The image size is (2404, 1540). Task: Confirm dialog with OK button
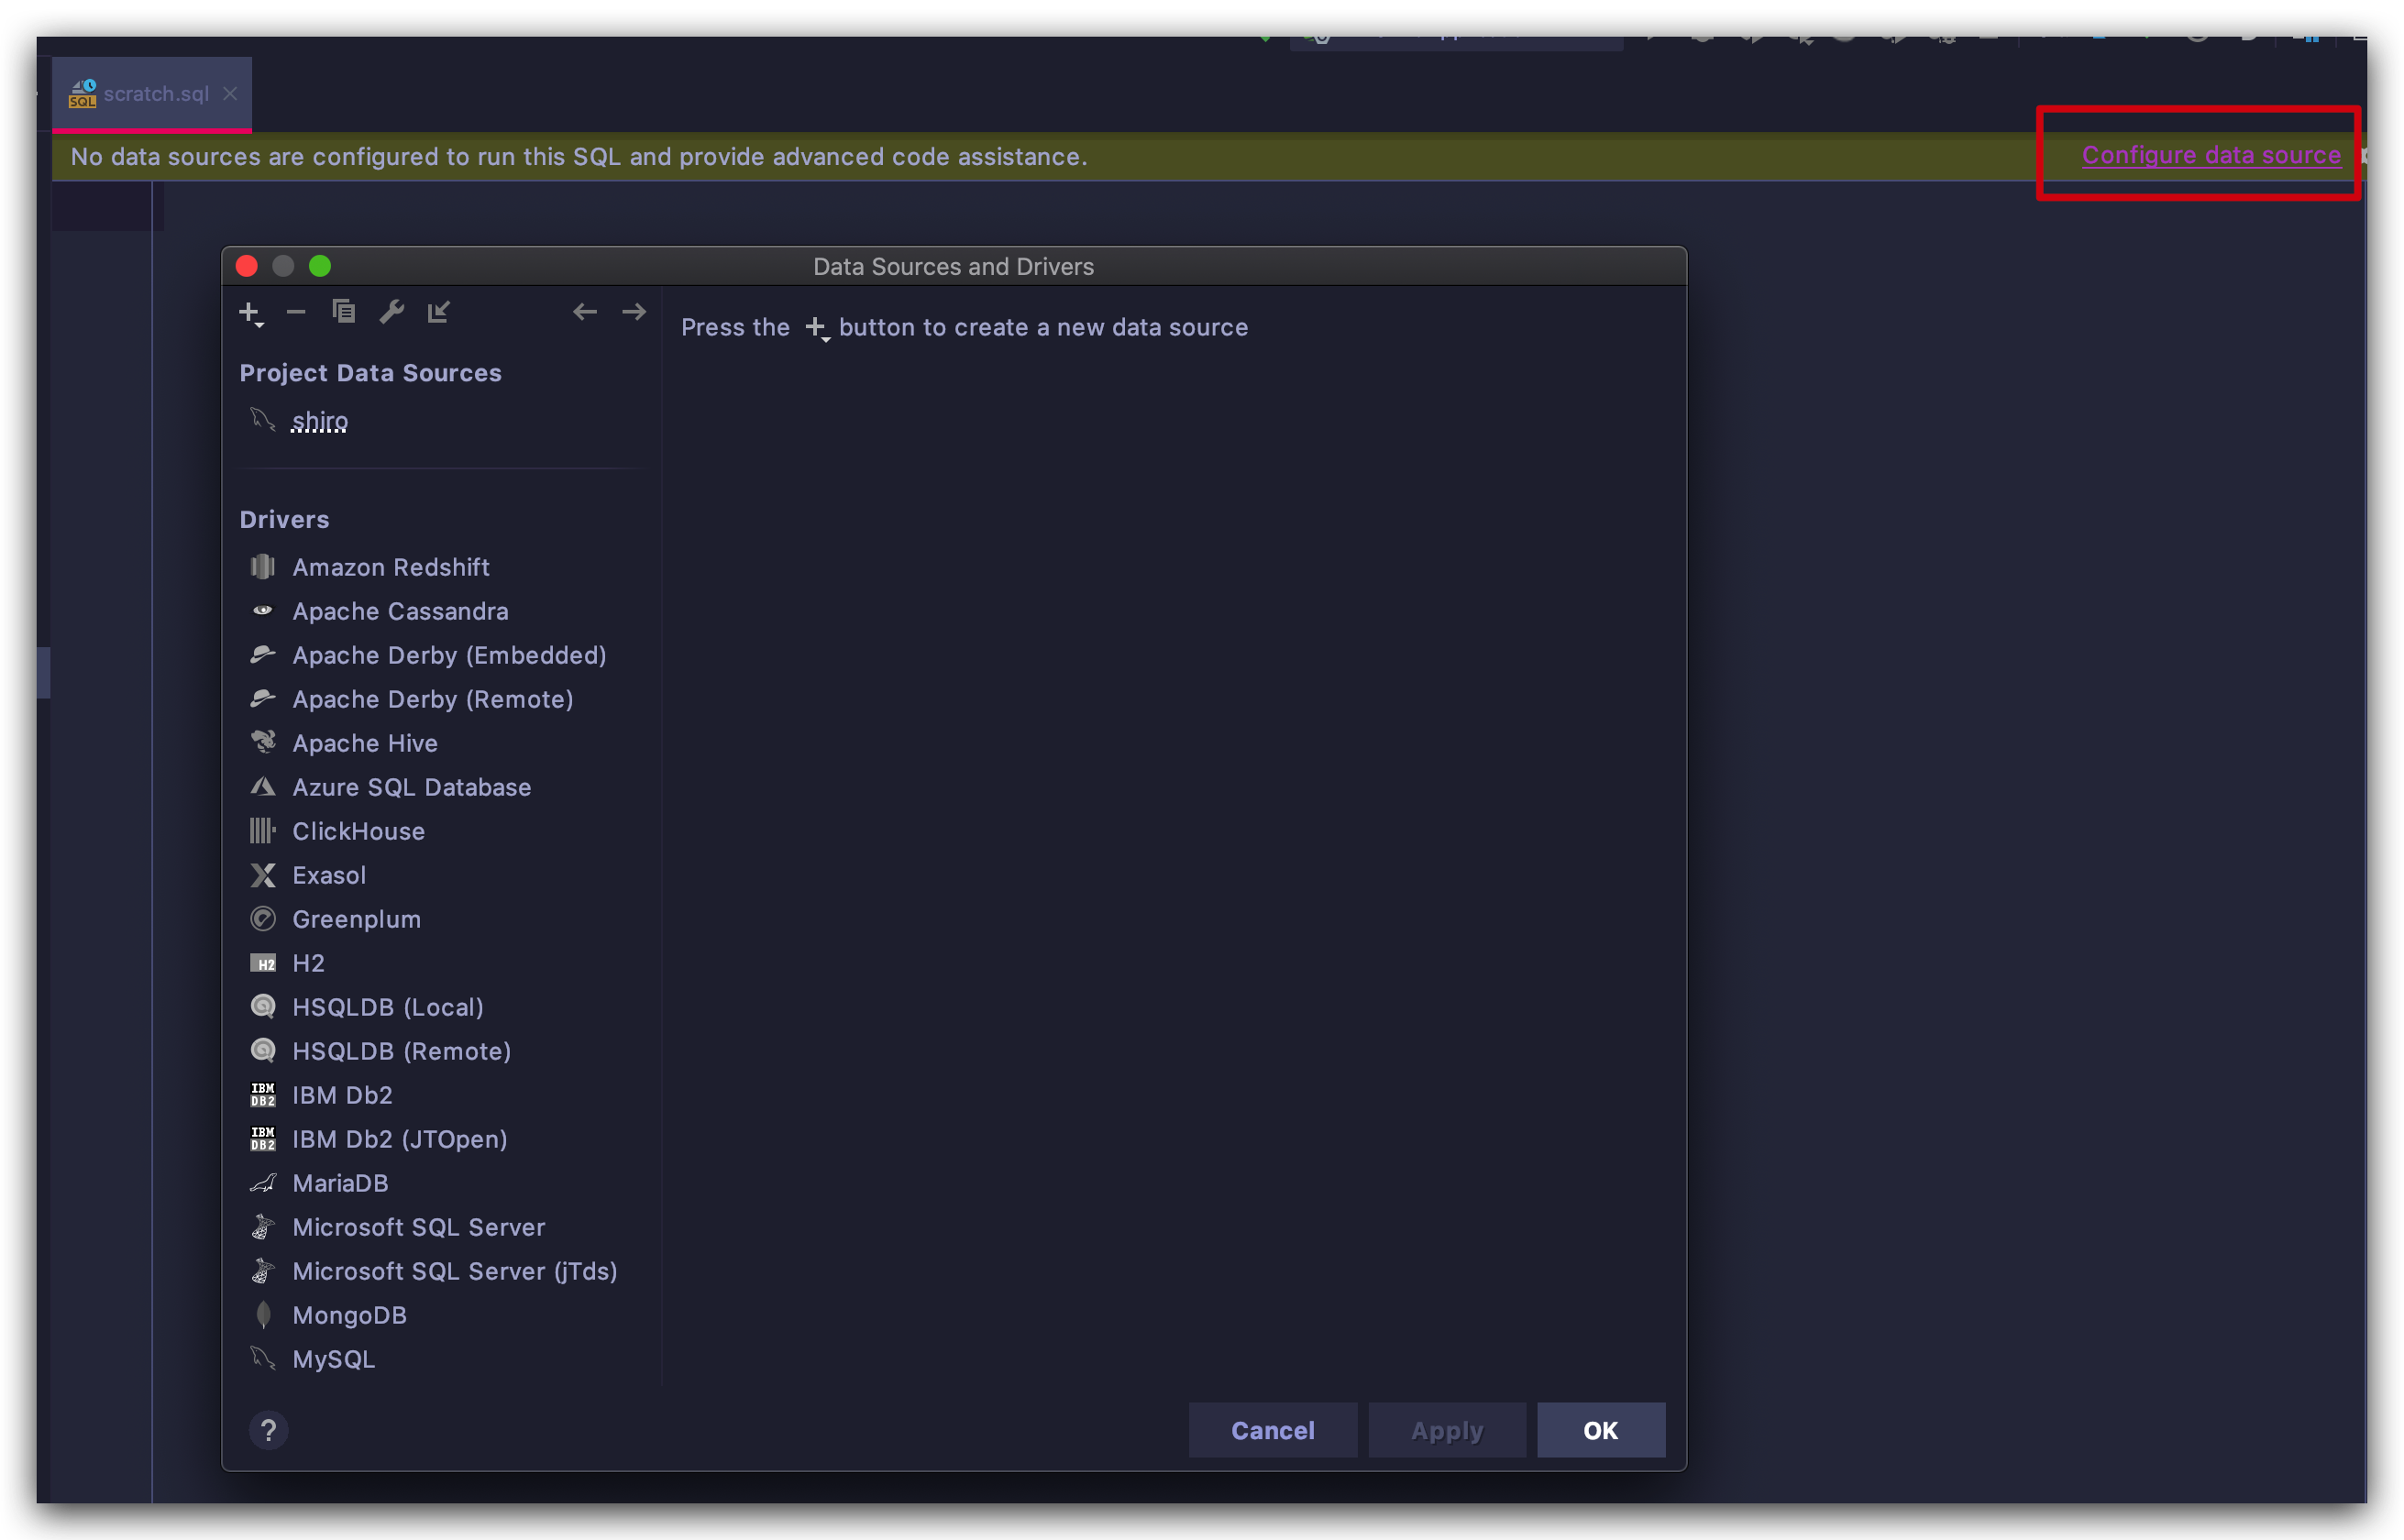coord(1600,1430)
